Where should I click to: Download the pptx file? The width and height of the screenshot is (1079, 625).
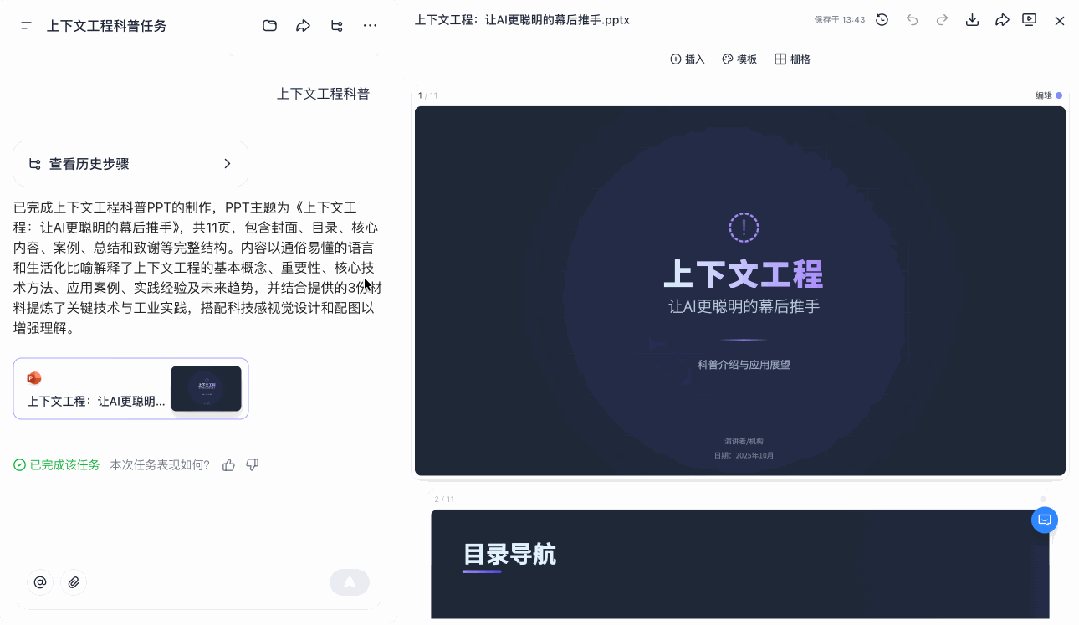[x=972, y=20]
